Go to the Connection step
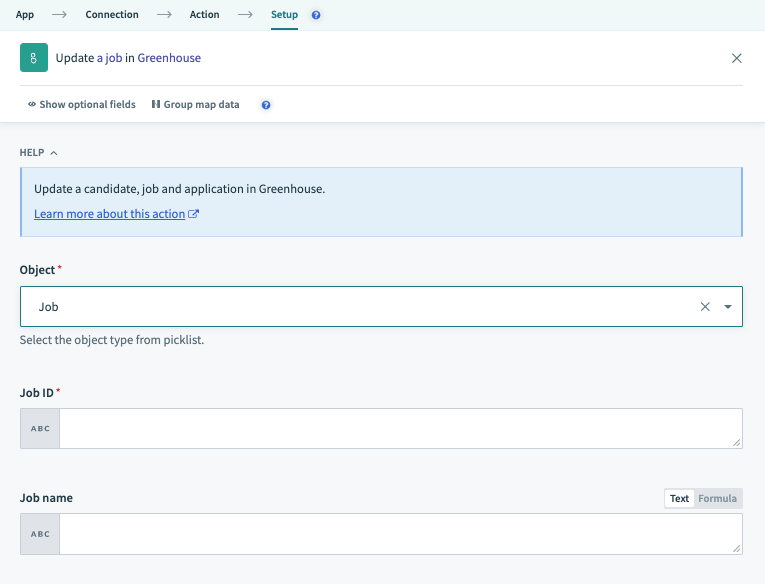This screenshot has height=584, width=765. pos(112,15)
